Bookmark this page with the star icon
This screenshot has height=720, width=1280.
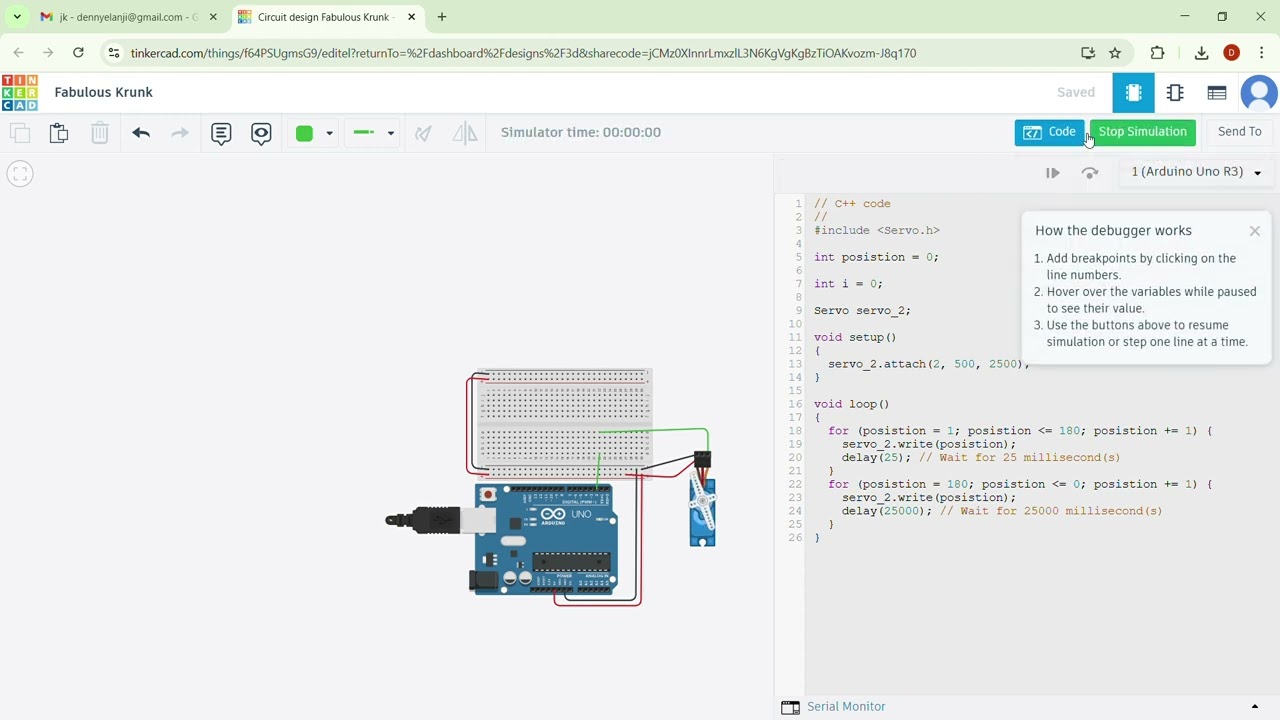1115,53
